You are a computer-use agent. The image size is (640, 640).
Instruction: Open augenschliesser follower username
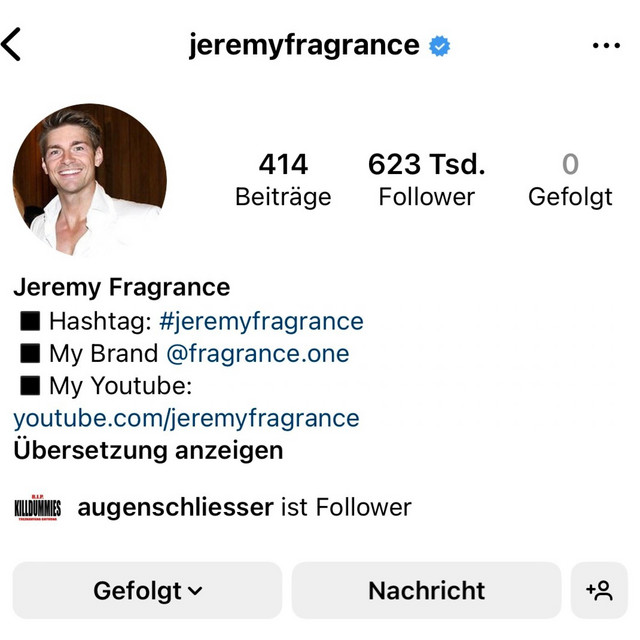176,508
